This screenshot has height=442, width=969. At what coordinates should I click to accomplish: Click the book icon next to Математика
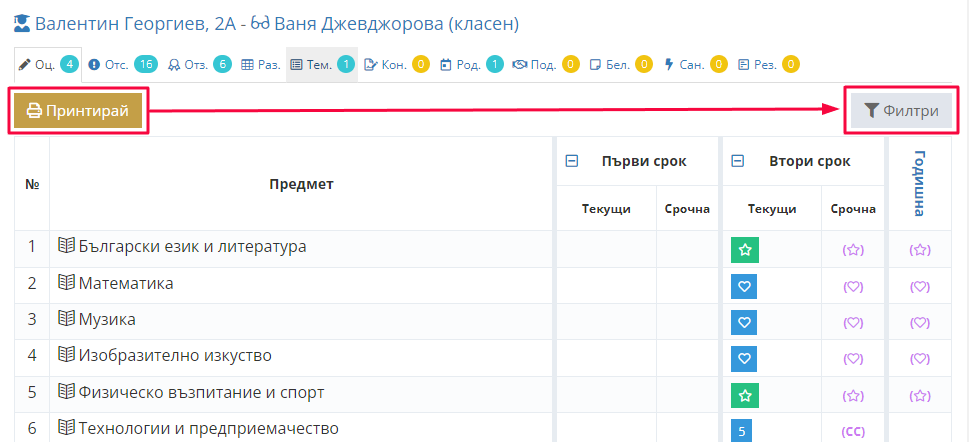coord(66,283)
